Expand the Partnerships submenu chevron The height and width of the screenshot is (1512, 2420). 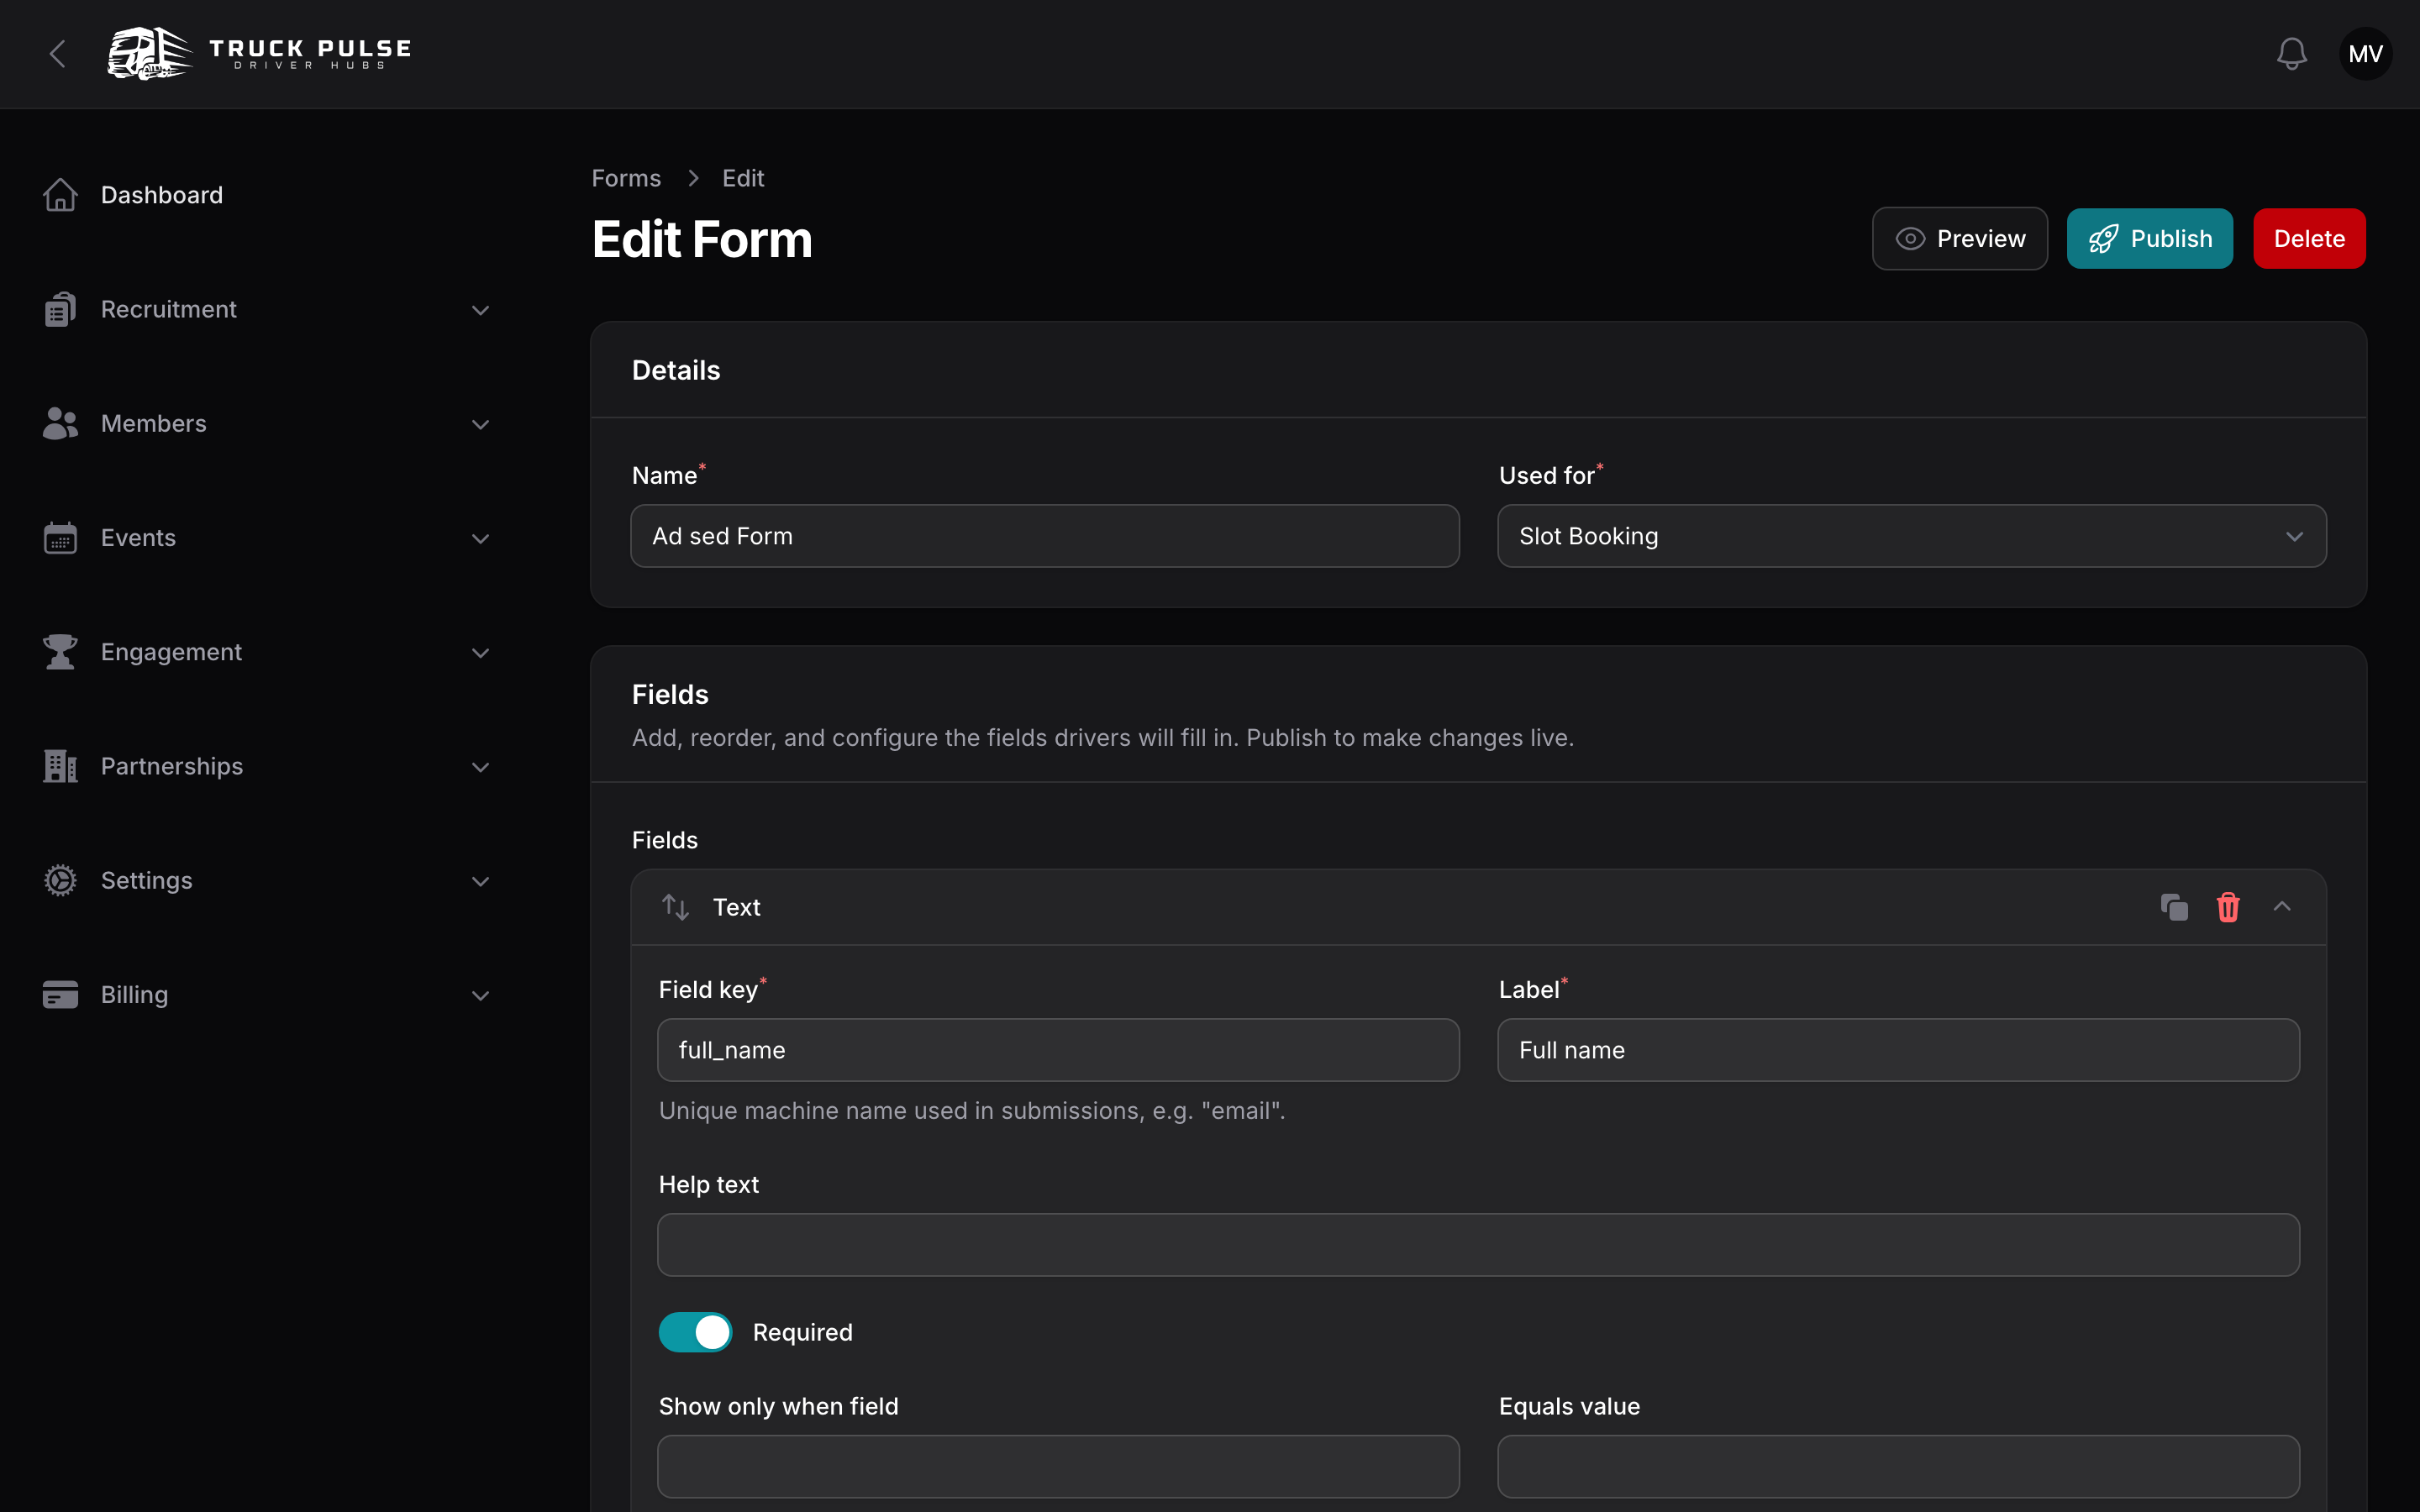click(480, 767)
